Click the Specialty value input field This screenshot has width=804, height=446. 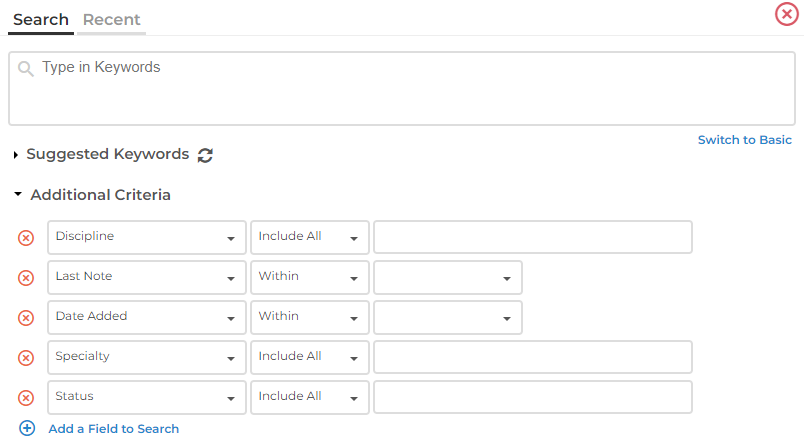pyautogui.click(x=532, y=357)
